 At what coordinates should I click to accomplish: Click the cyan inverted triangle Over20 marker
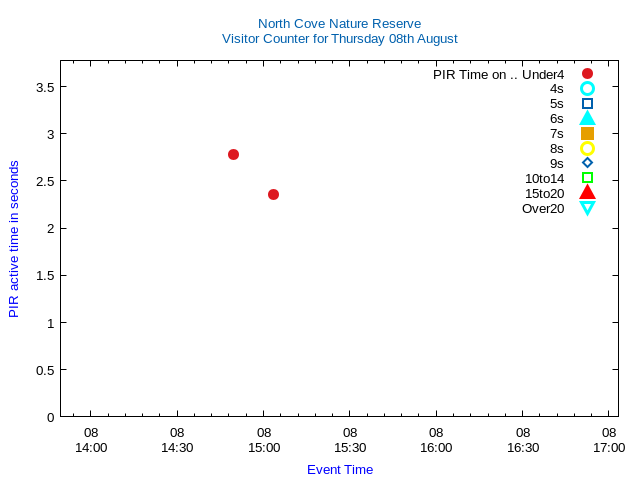(x=587, y=208)
